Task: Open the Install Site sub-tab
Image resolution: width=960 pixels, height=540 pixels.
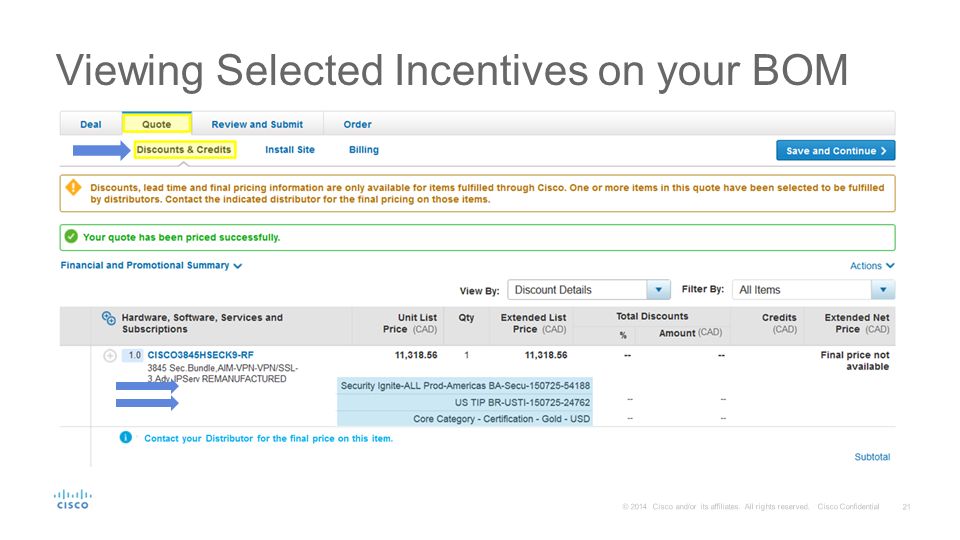Action: 290,149
